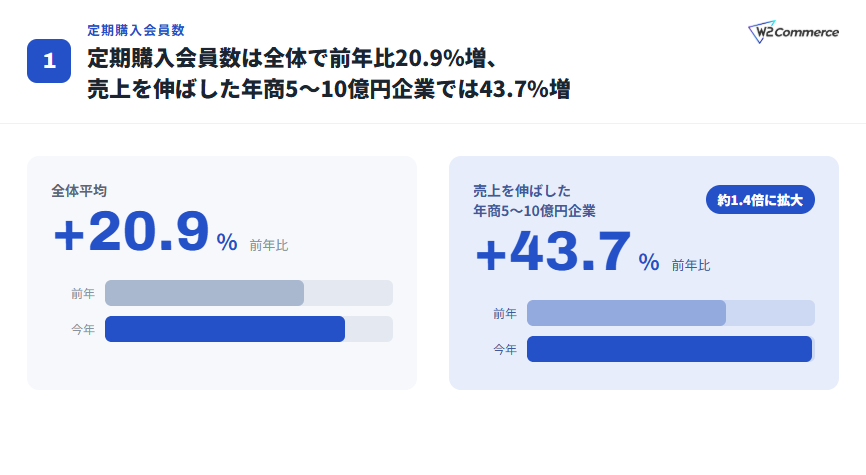This screenshot has width=866, height=475.
Task: Click the 前年 label in right card
Action: click(505, 314)
